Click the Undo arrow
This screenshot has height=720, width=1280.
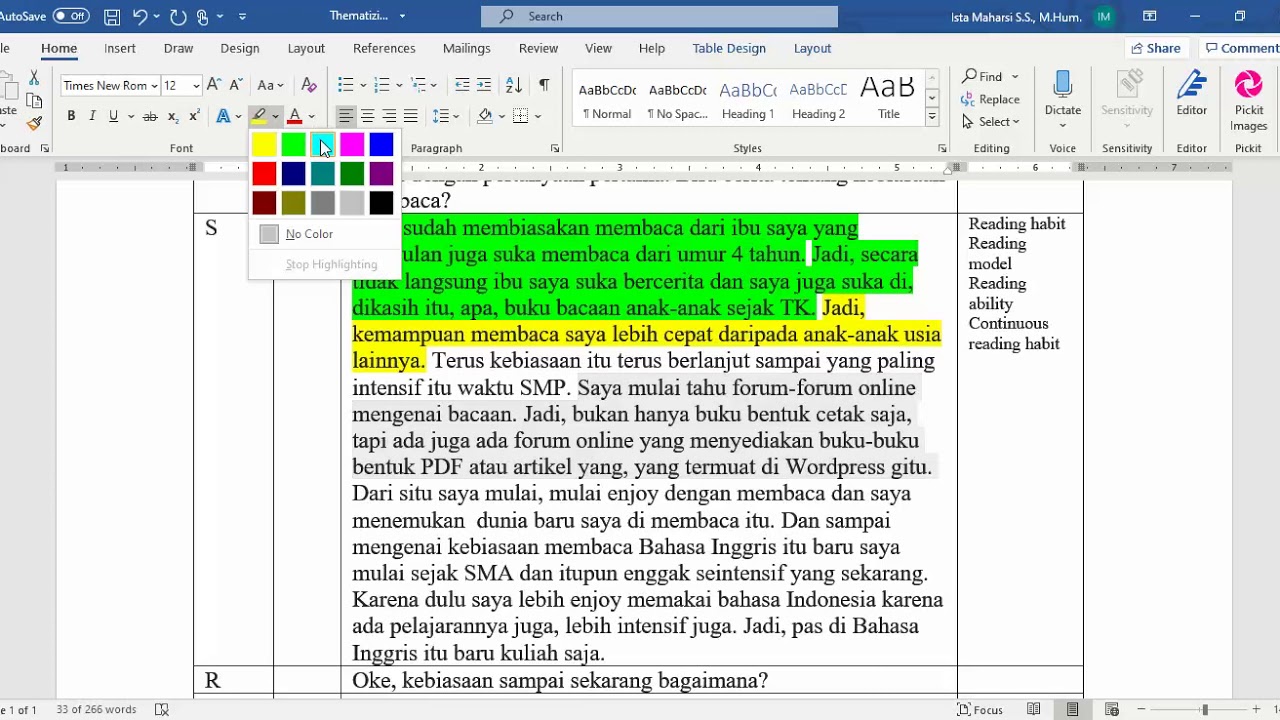(x=140, y=16)
